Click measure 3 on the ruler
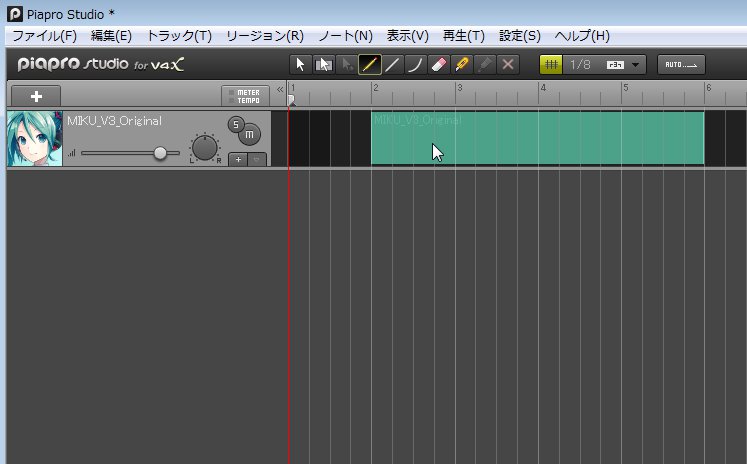 [460, 88]
